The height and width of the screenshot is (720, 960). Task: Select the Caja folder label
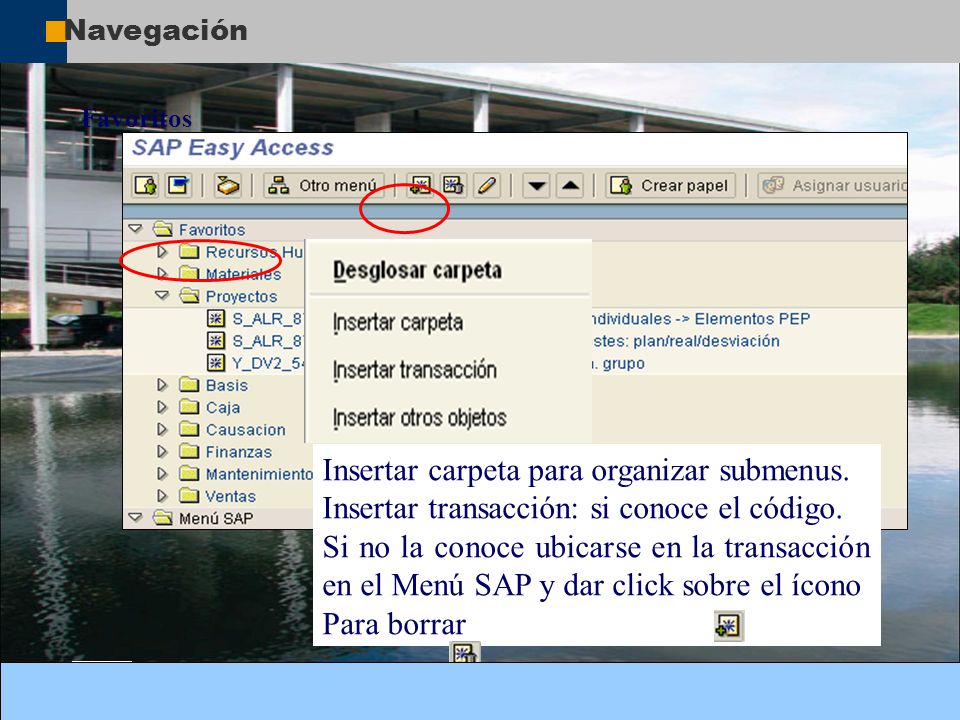tap(223, 407)
